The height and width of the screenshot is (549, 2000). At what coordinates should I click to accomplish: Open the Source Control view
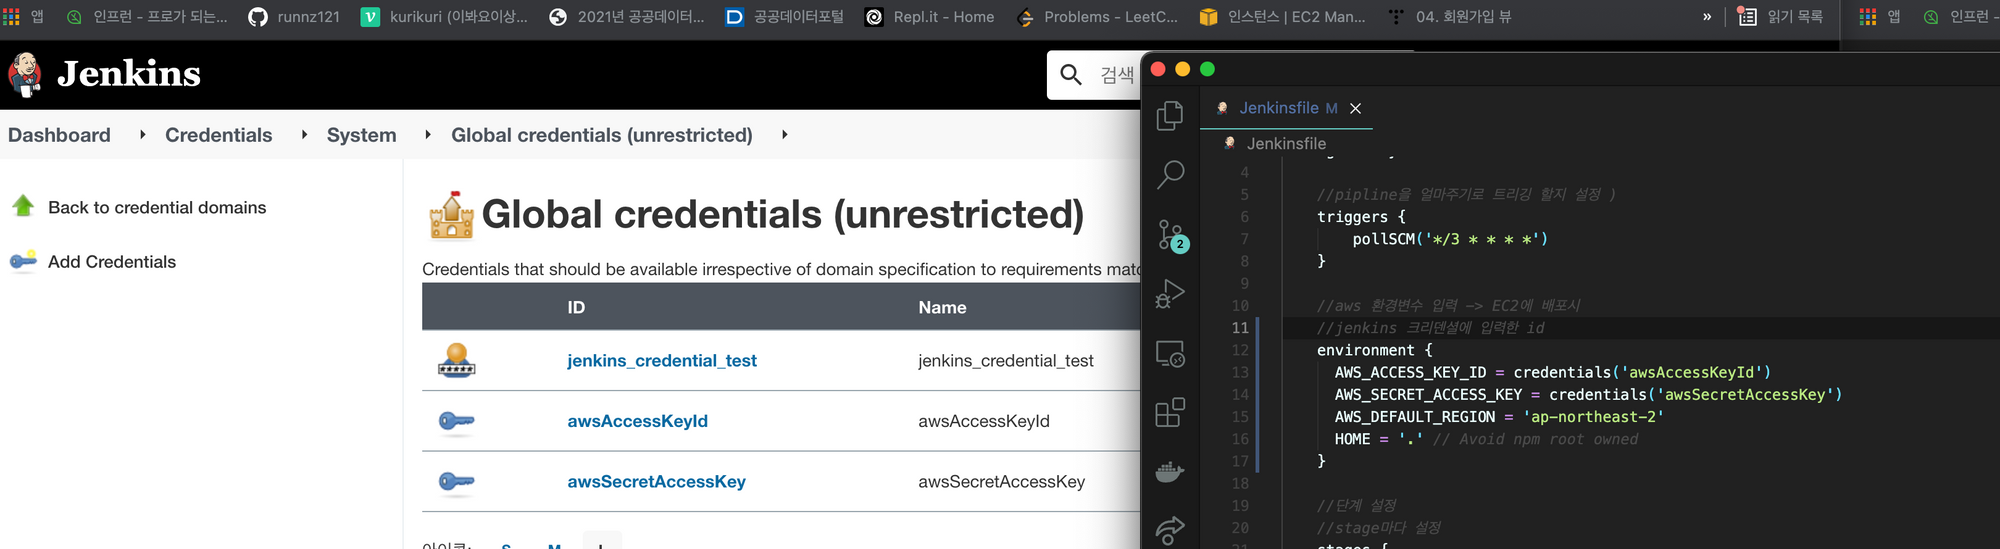pos(1170,235)
